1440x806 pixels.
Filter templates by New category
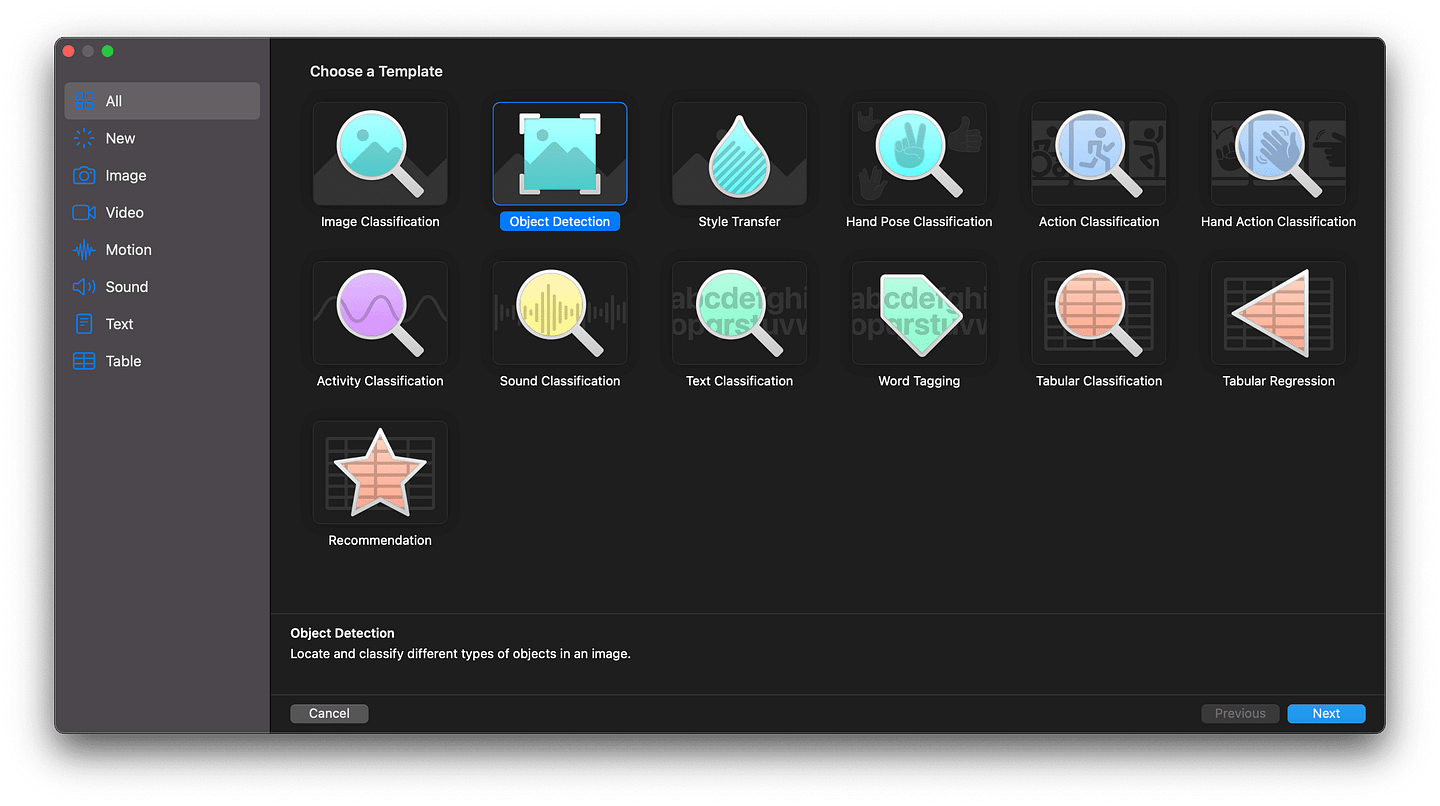coord(162,138)
